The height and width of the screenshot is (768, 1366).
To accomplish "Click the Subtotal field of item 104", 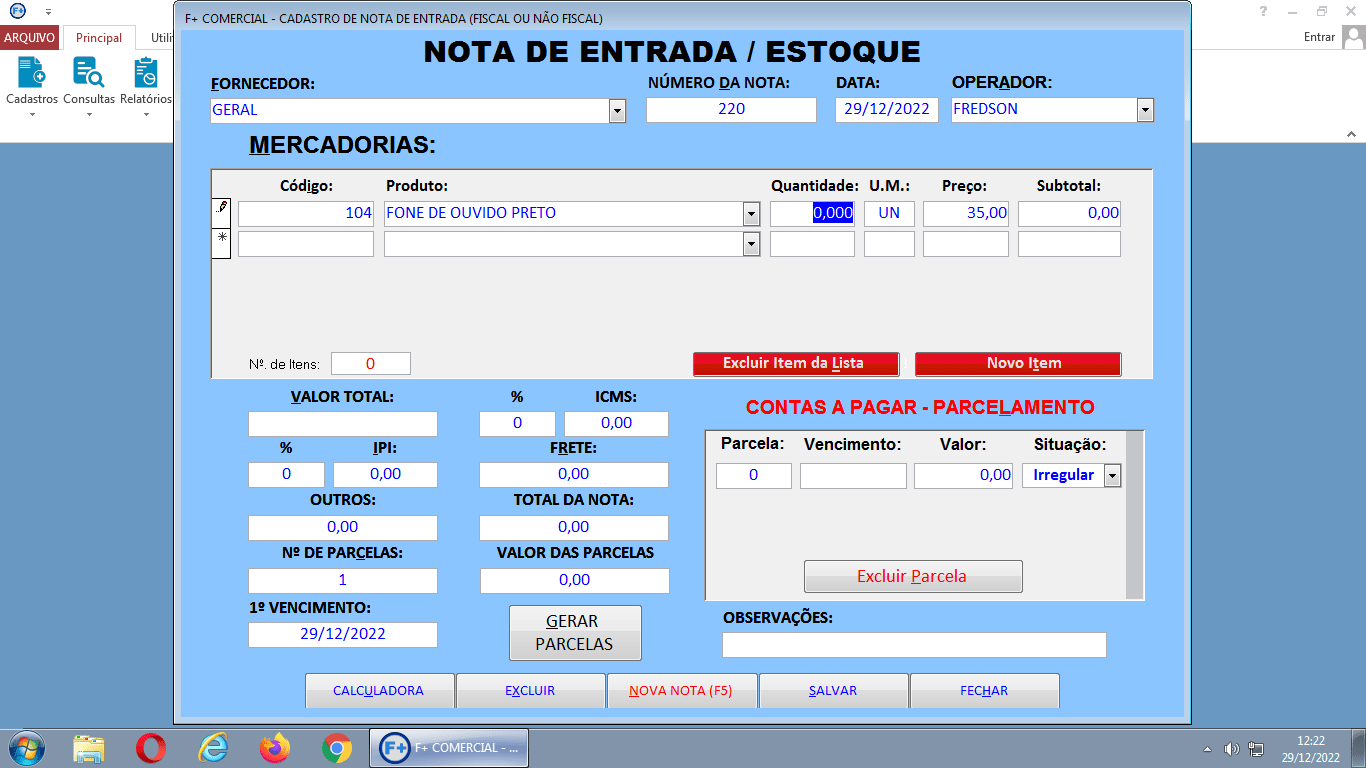I will click(1069, 214).
